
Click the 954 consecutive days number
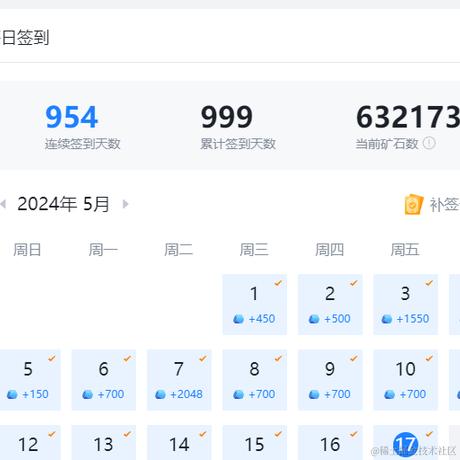pyautogui.click(x=72, y=117)
